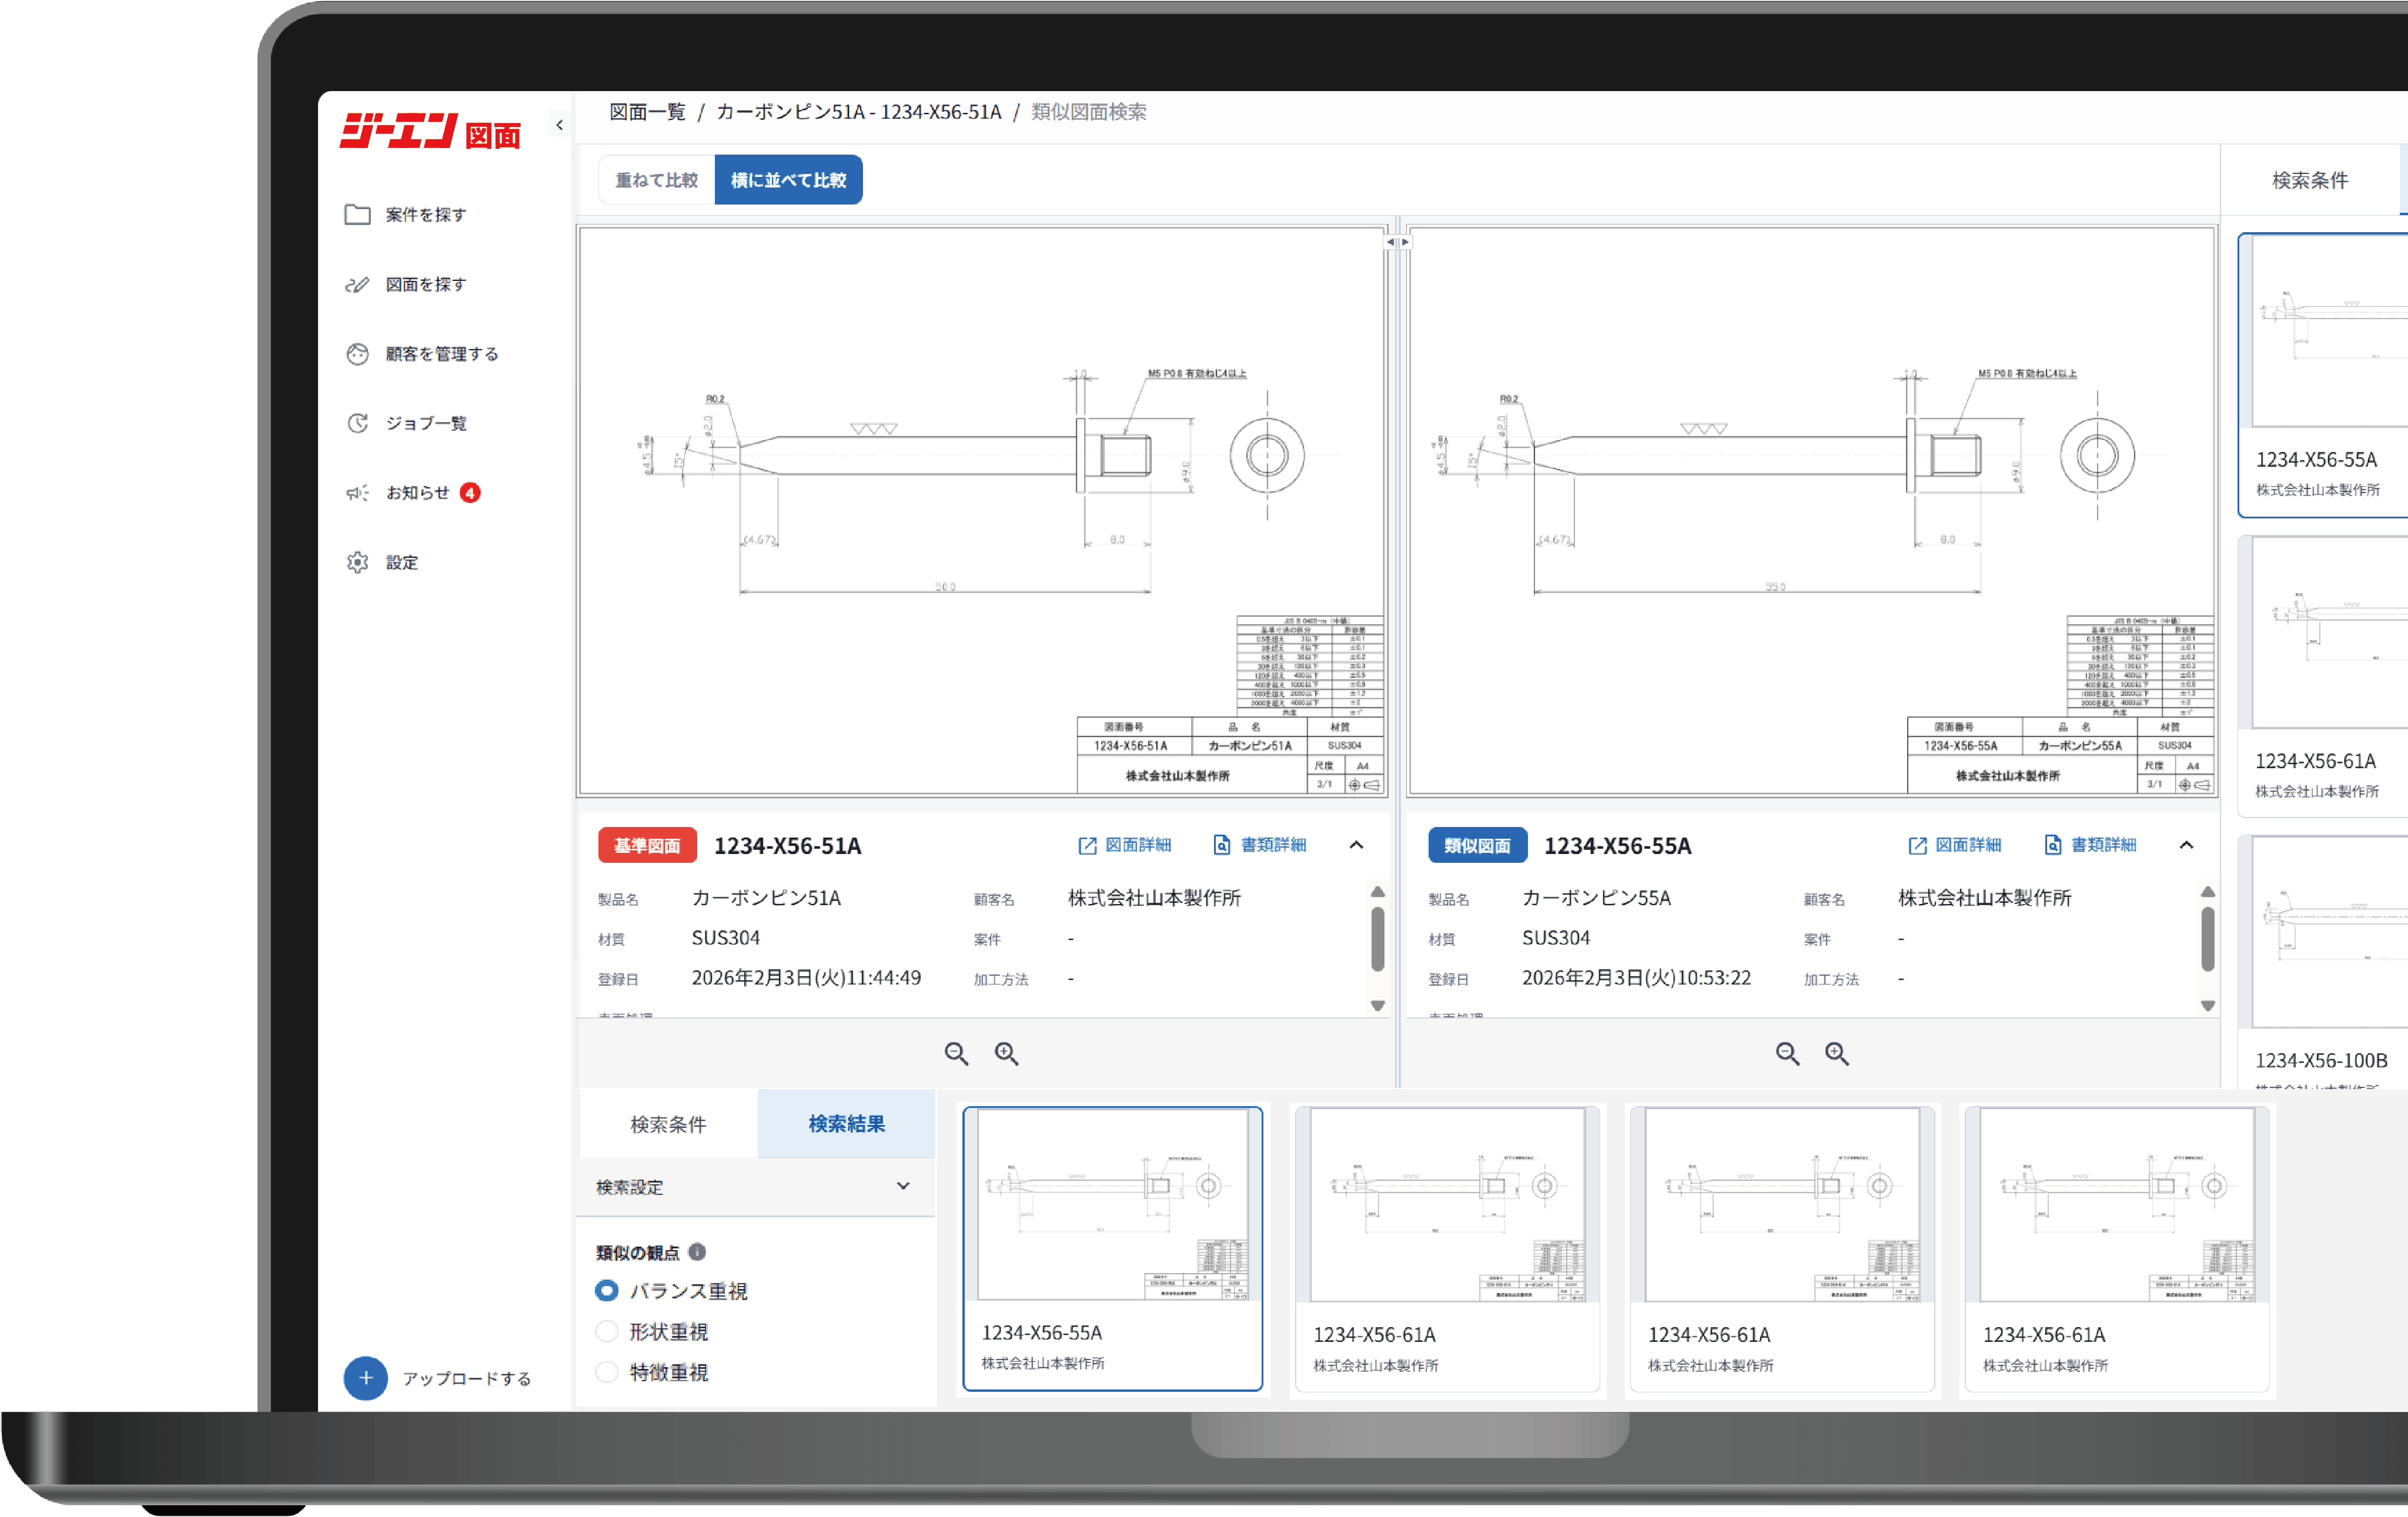The width and height of the screenshot is (2408, 1517).
Task: Click the info icon next to 類似の観点
Action: (x=698, y=1252)
